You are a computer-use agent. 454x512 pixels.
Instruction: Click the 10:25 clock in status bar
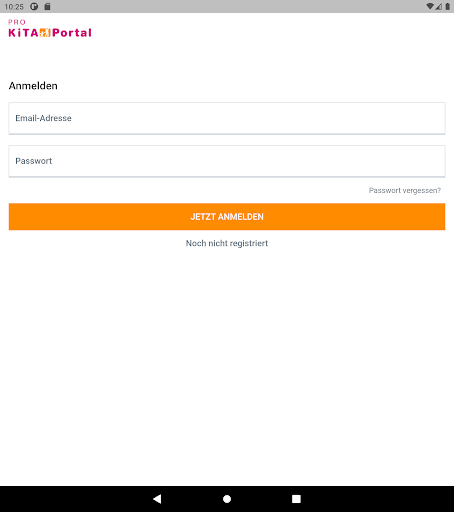point(14,7)
